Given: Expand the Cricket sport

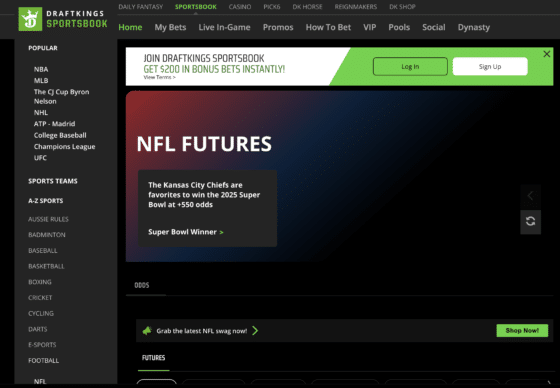Looking at the screenshot, I should (40, 298).
